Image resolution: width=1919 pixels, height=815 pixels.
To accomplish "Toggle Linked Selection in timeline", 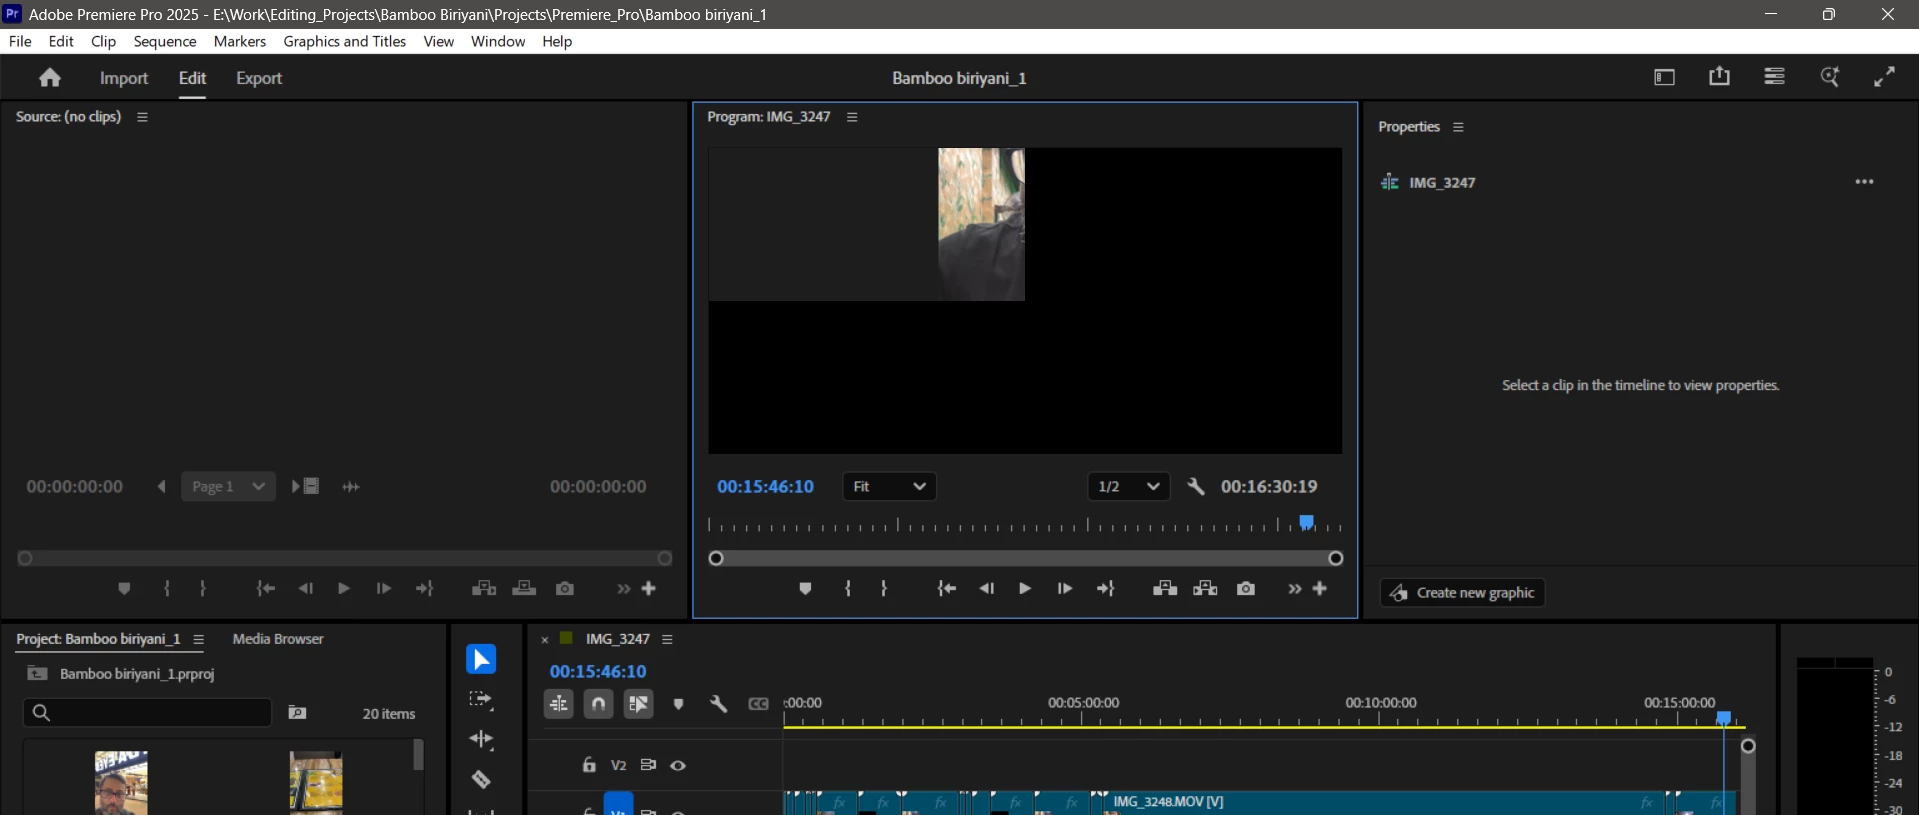I will [639, 704].
